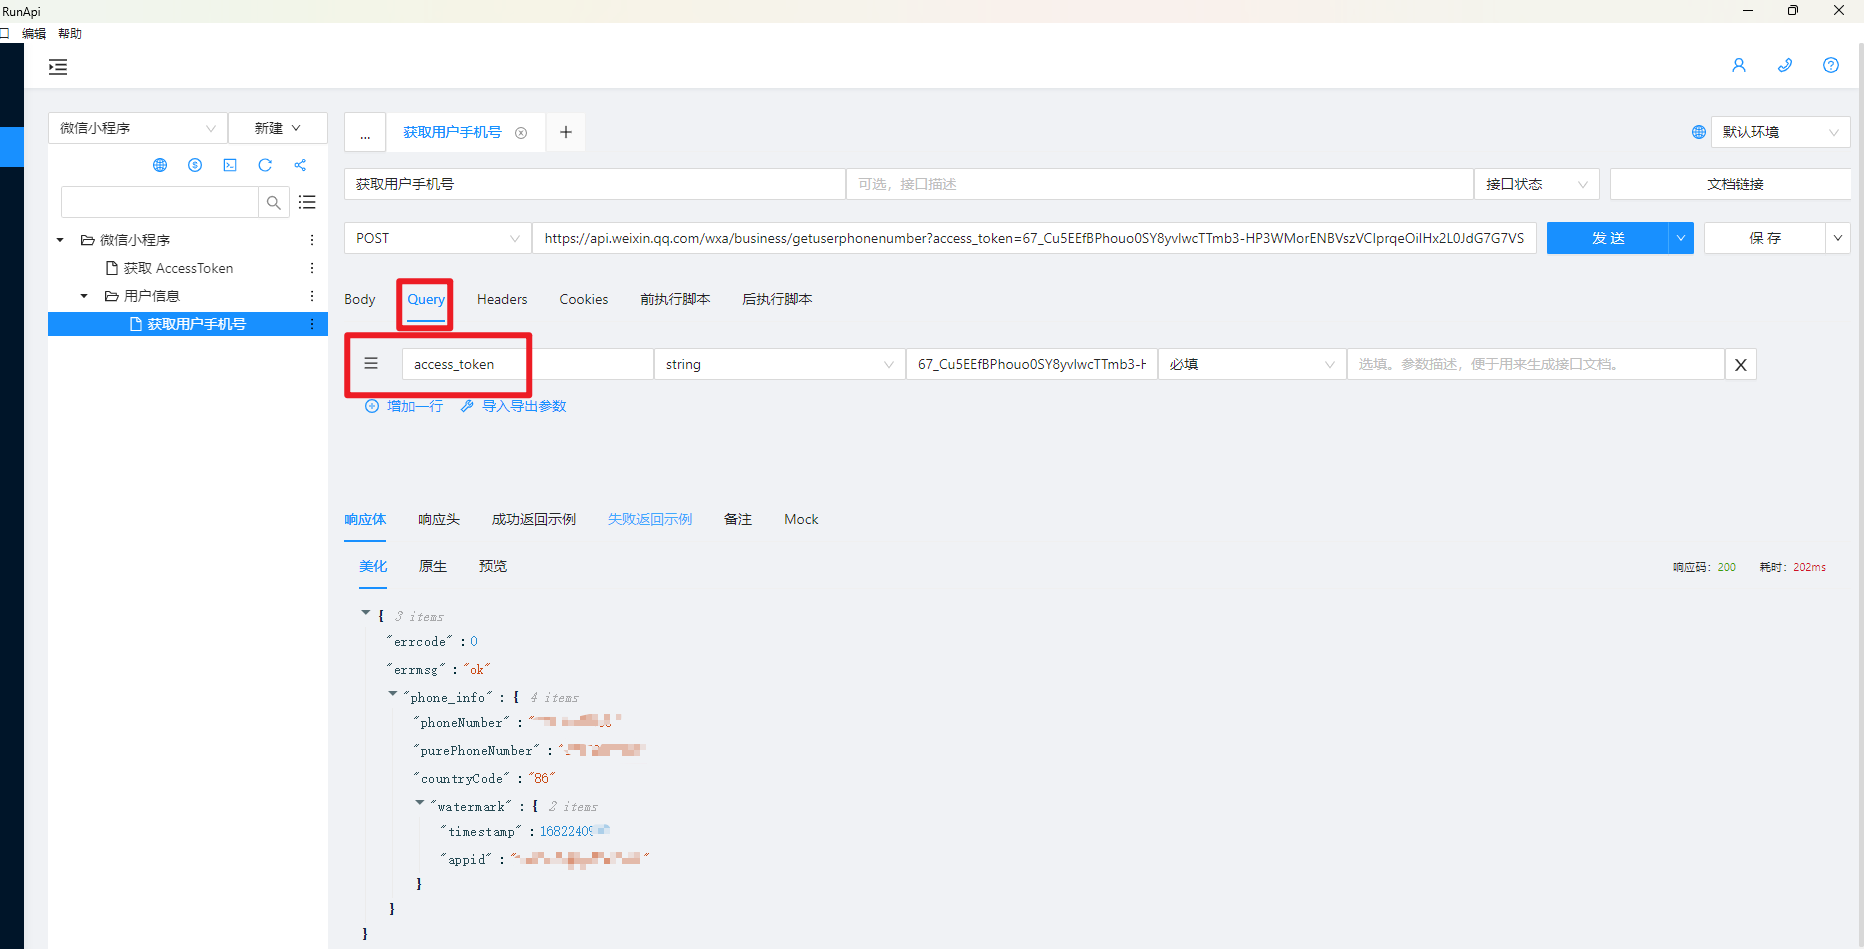Collapse the 微信小程序 tree folder
The image size is (1864, 949).
[x=60, y=240]
